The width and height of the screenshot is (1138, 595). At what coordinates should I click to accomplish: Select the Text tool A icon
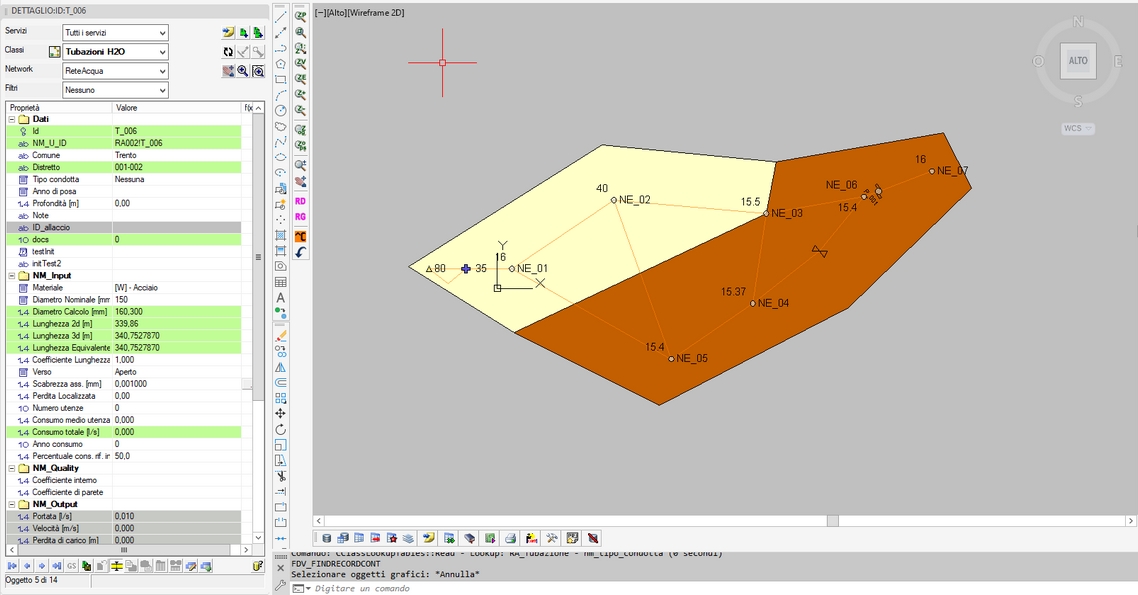[x=281, y=298]
